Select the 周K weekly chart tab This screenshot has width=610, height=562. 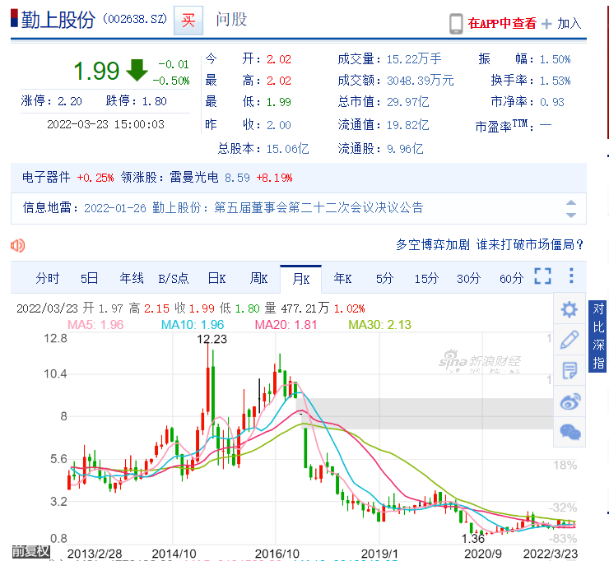coord(258,278)
